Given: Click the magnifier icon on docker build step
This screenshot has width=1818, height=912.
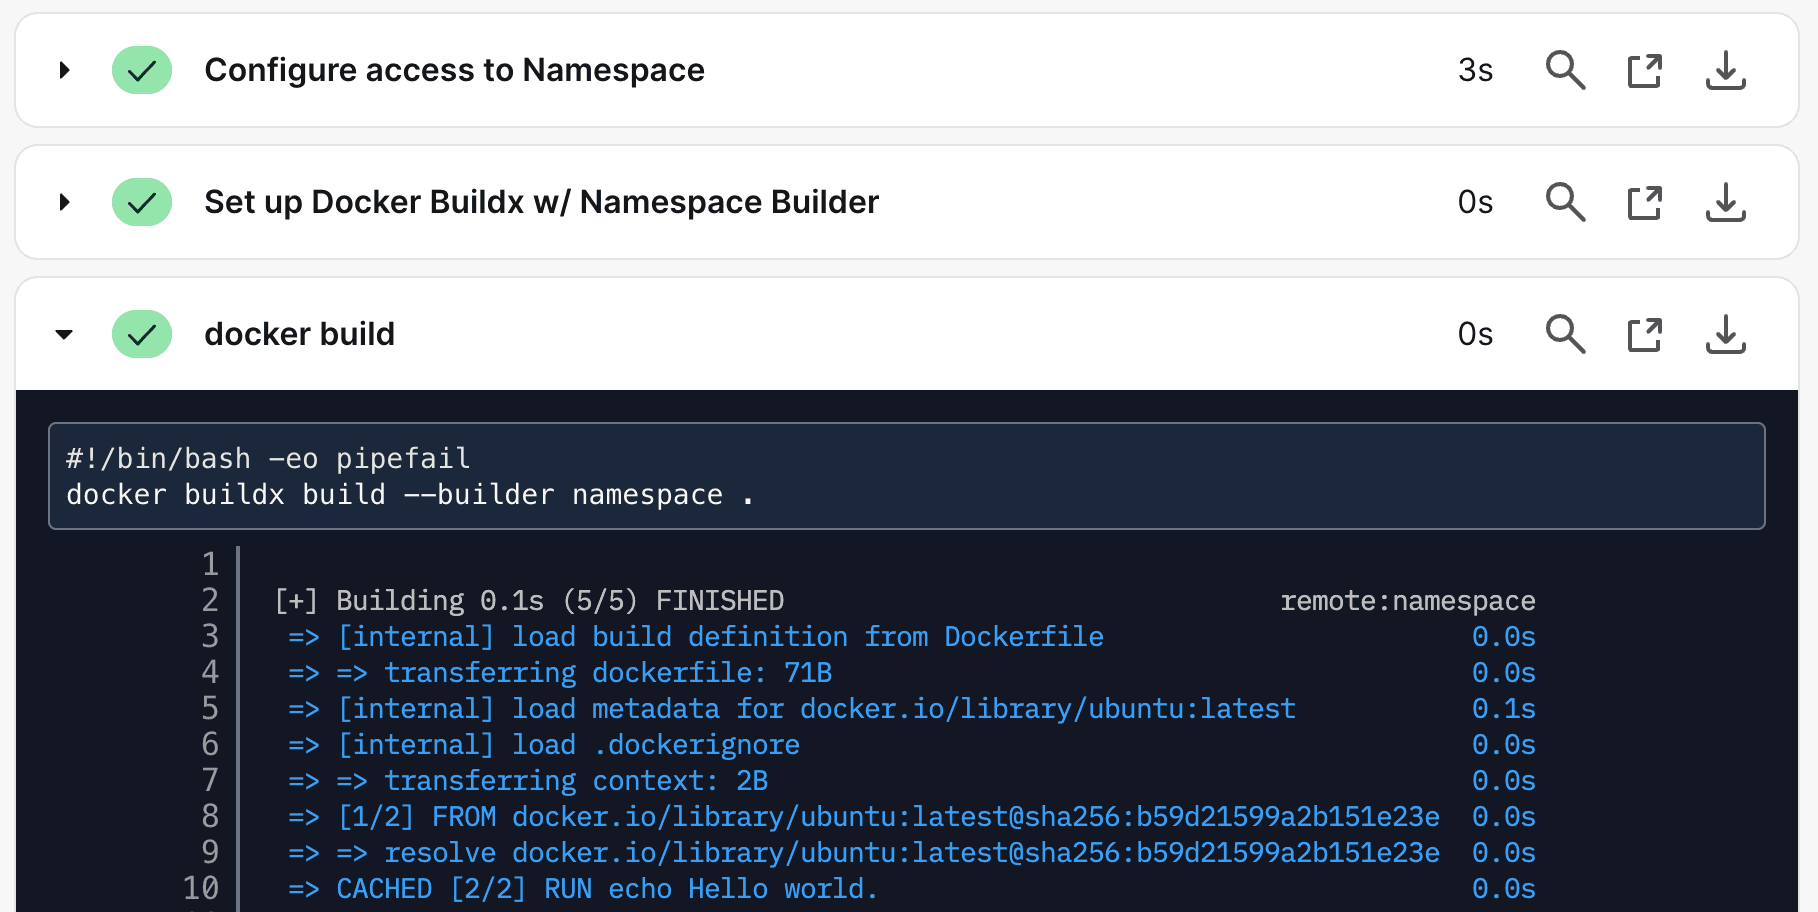Looking at the screenshot, I should 1565,334.
